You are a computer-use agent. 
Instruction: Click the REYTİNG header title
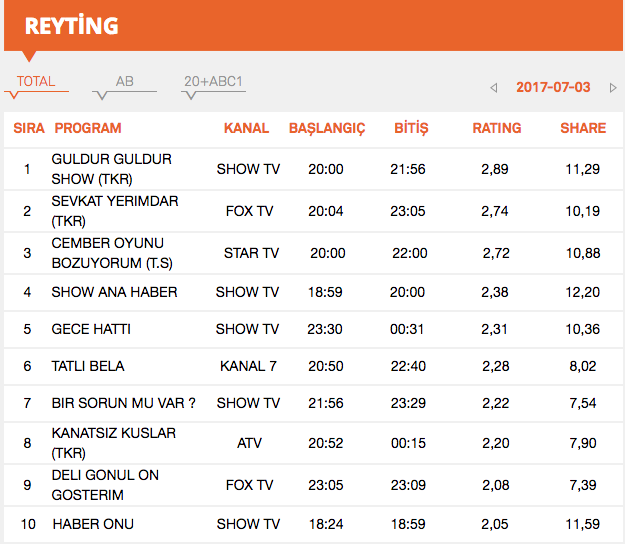point(71,26)
